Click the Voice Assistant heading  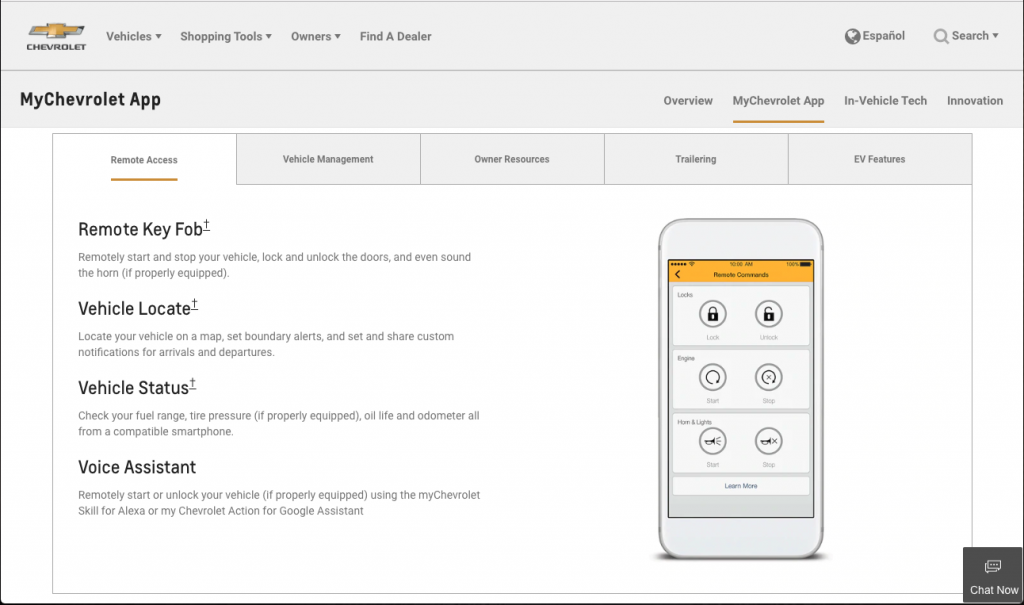(137, 467)
